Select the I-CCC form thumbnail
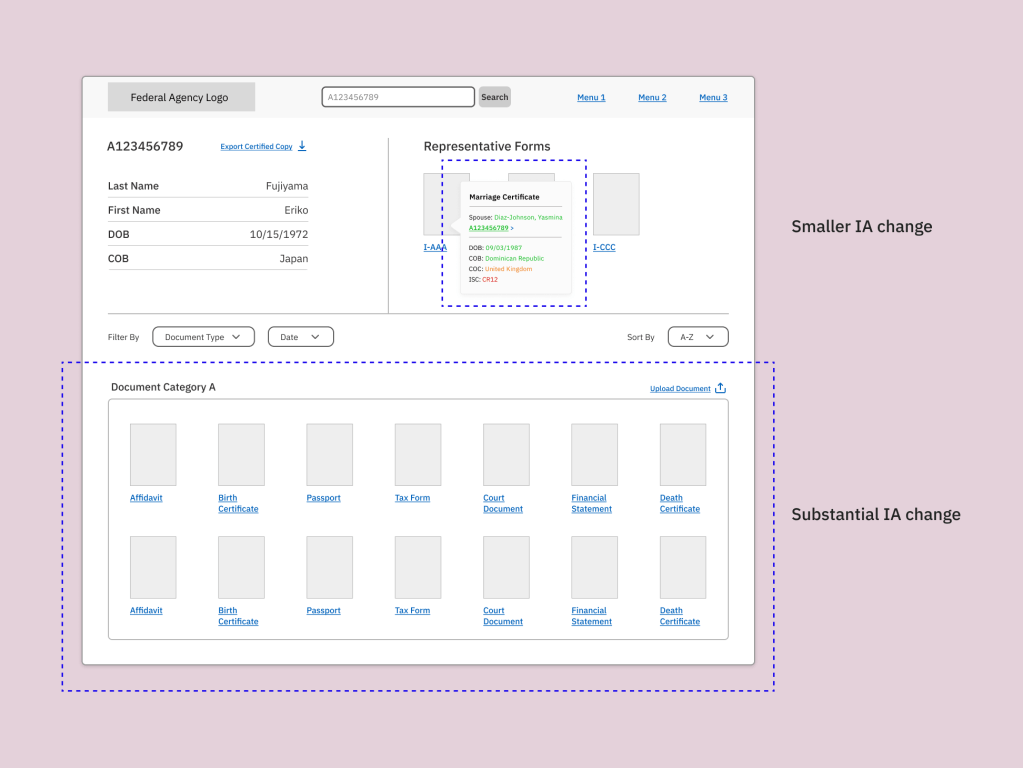 (x=616, y=204)
